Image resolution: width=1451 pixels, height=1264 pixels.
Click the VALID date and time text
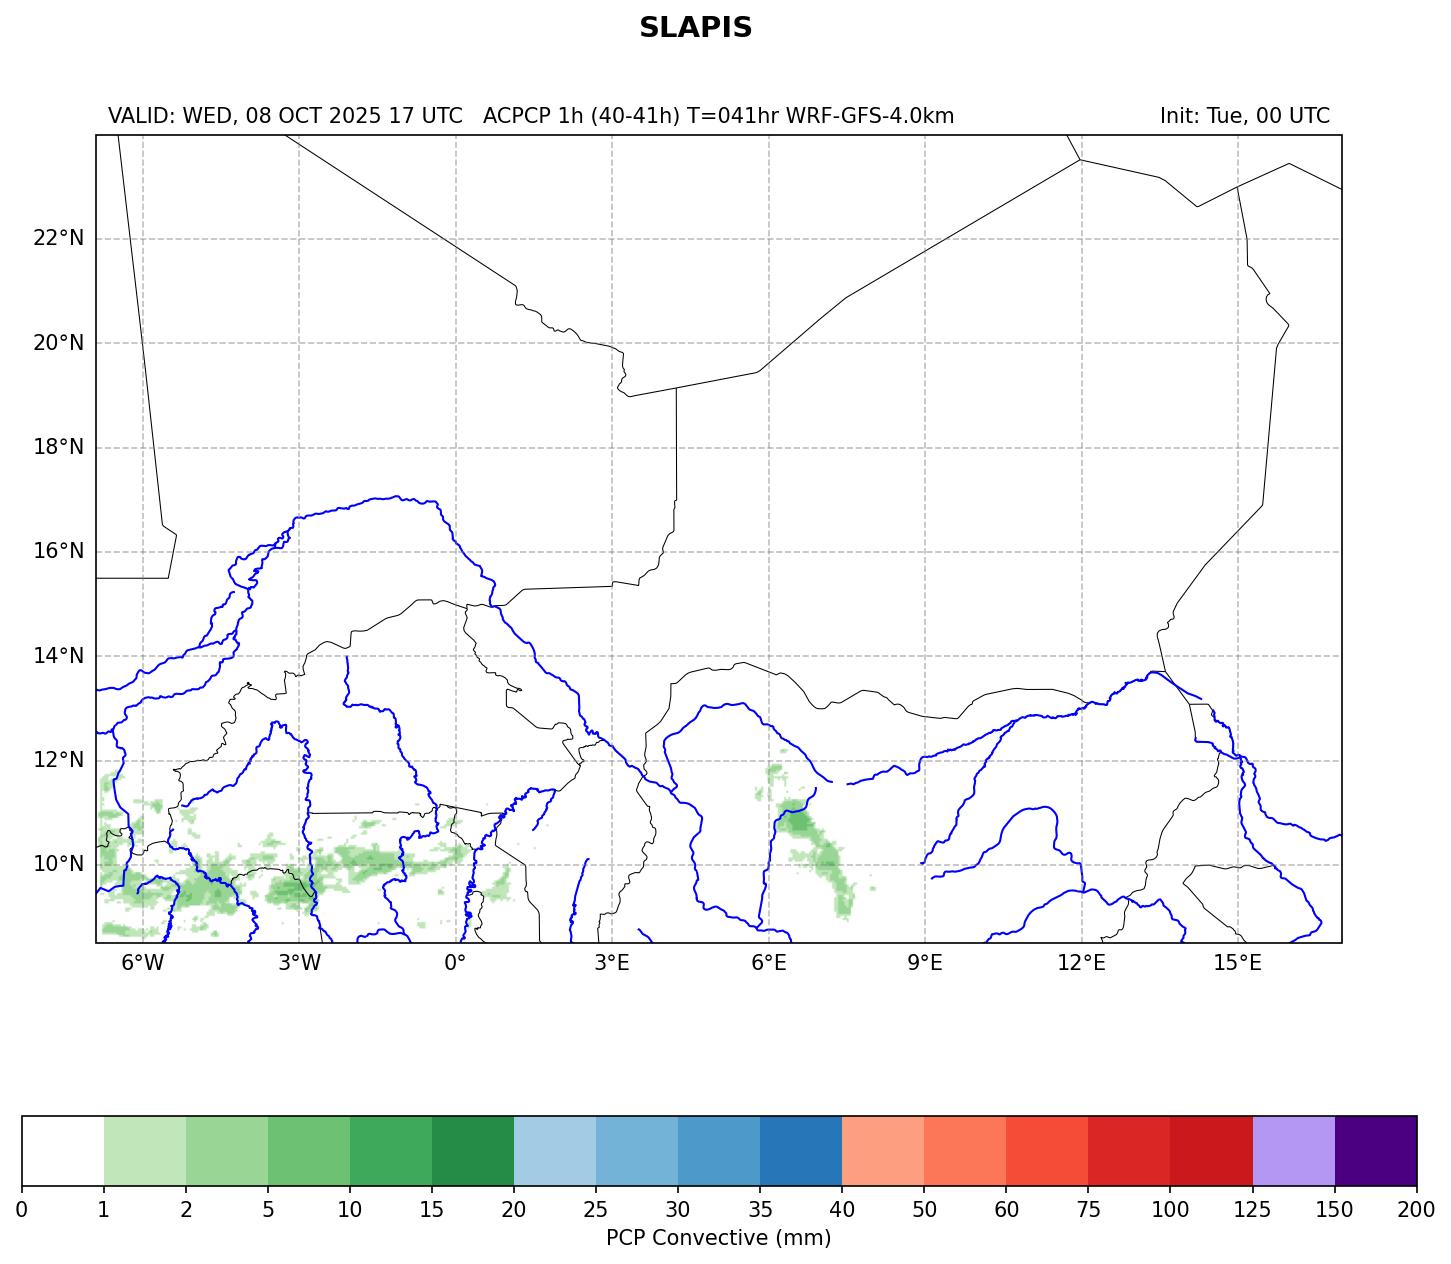pos(285,116)
